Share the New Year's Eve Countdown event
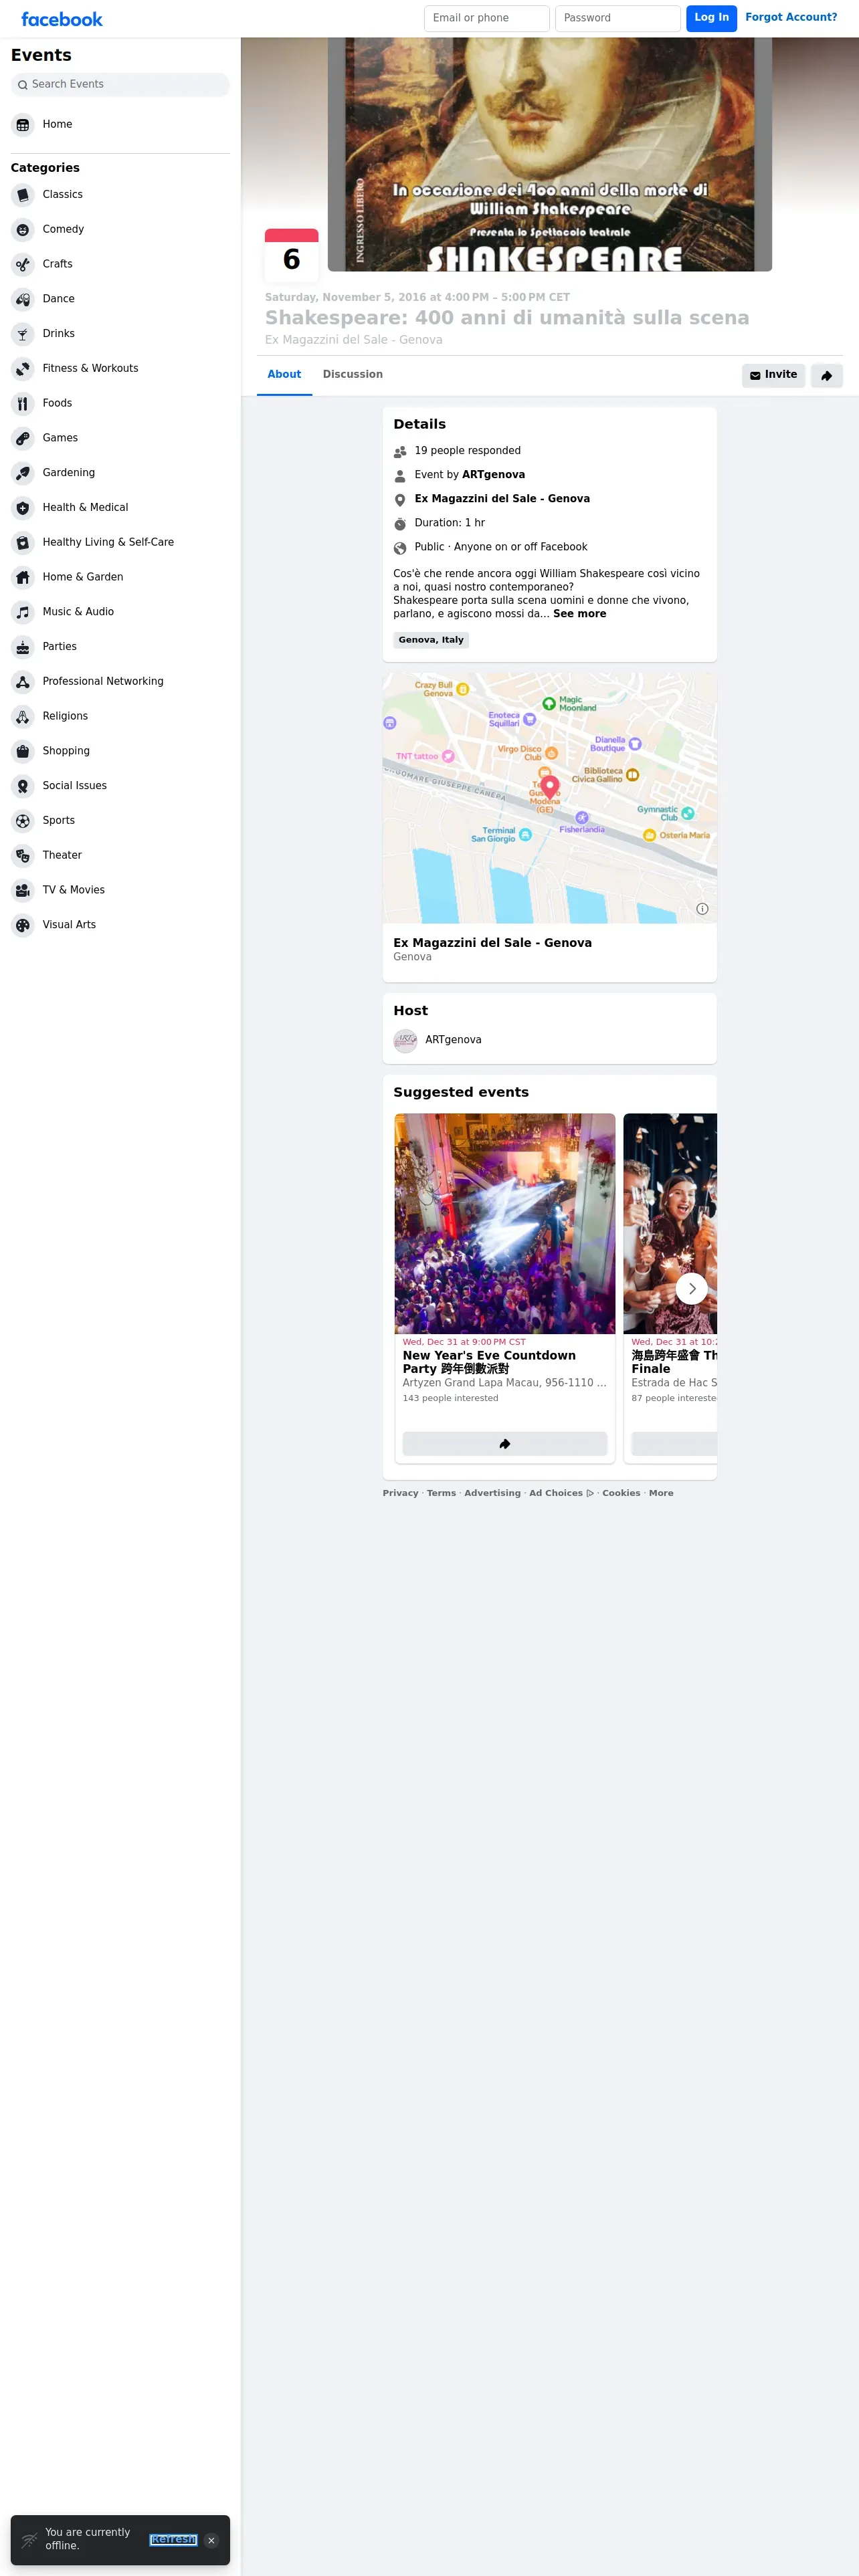Viewport: 859px width, 2576px height. [x=505, y=1443]
